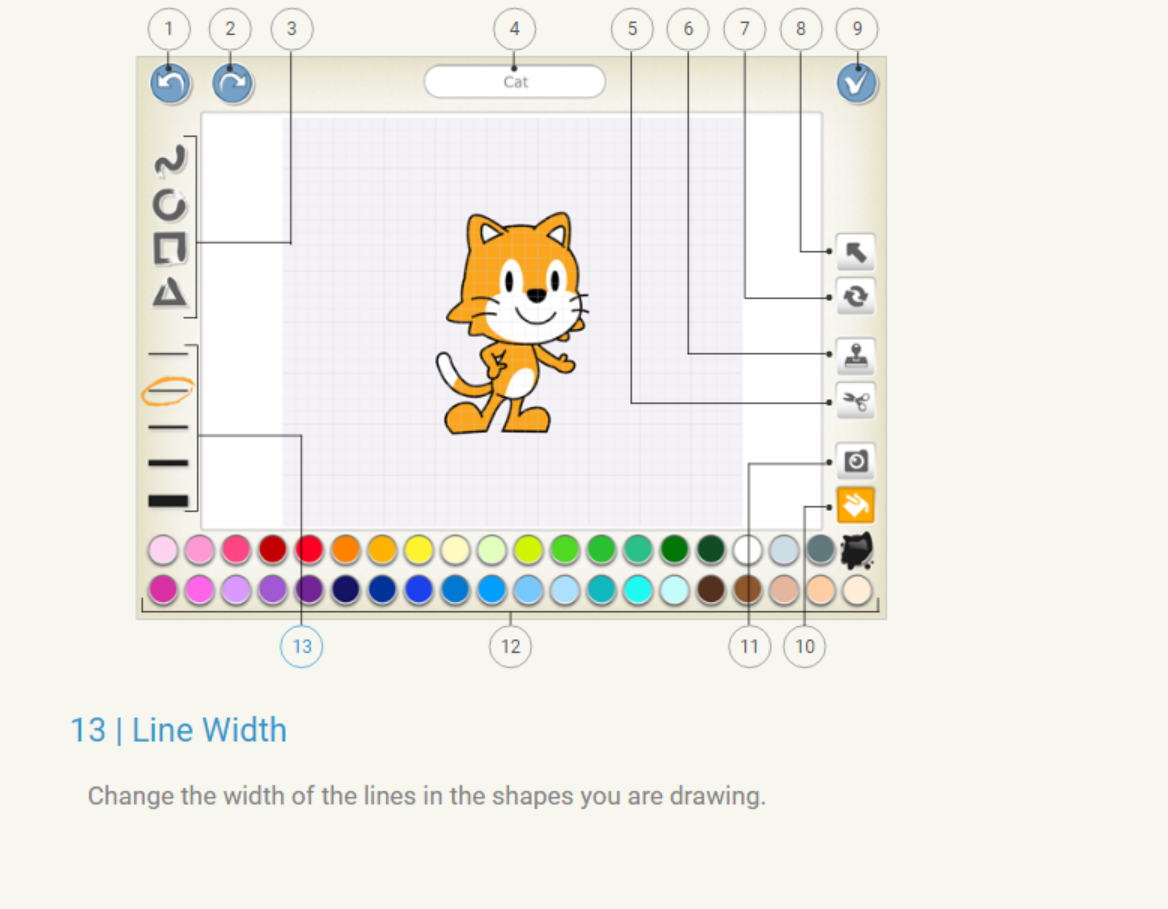Select the circle shape tool
Image resolution: width=1168 pixels, height=909 pixels.
tap(170, 205)
